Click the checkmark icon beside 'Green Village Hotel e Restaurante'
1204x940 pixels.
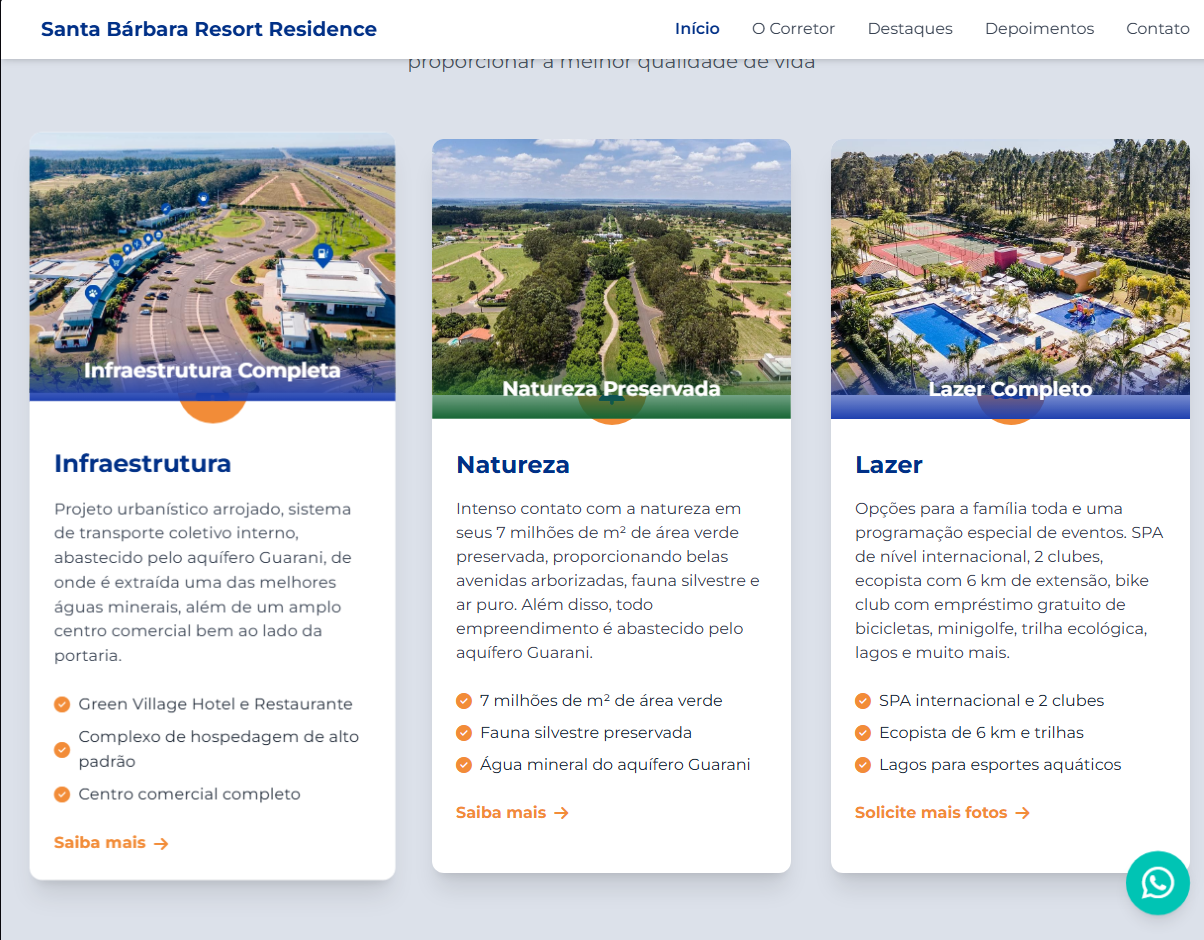coord(62,704)
